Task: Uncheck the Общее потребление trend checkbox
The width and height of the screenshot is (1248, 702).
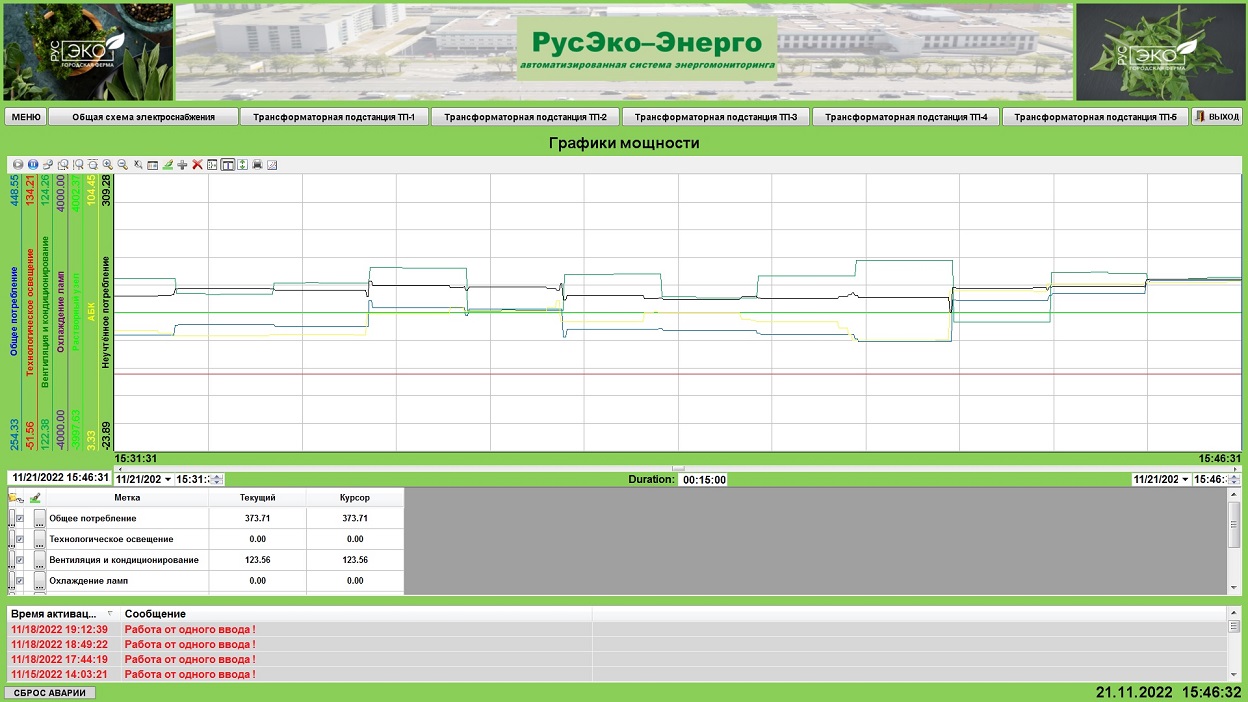Action: [x=20, y=518]
